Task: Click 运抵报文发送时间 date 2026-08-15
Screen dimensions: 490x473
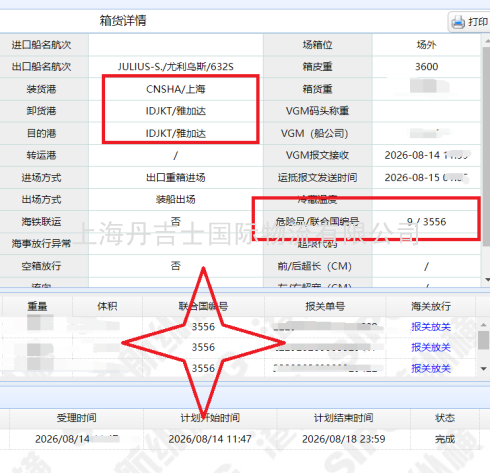Action: [412, 178]
